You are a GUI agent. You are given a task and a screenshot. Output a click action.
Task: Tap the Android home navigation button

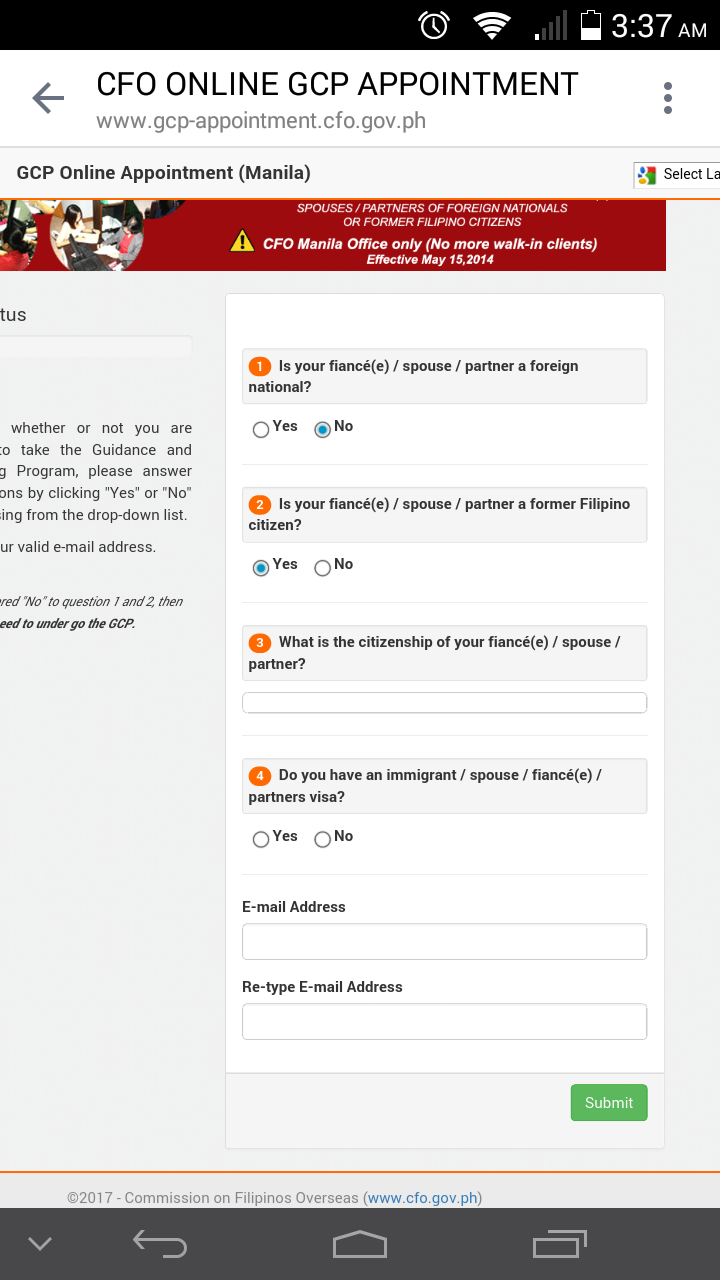[x=360, y=1244]
